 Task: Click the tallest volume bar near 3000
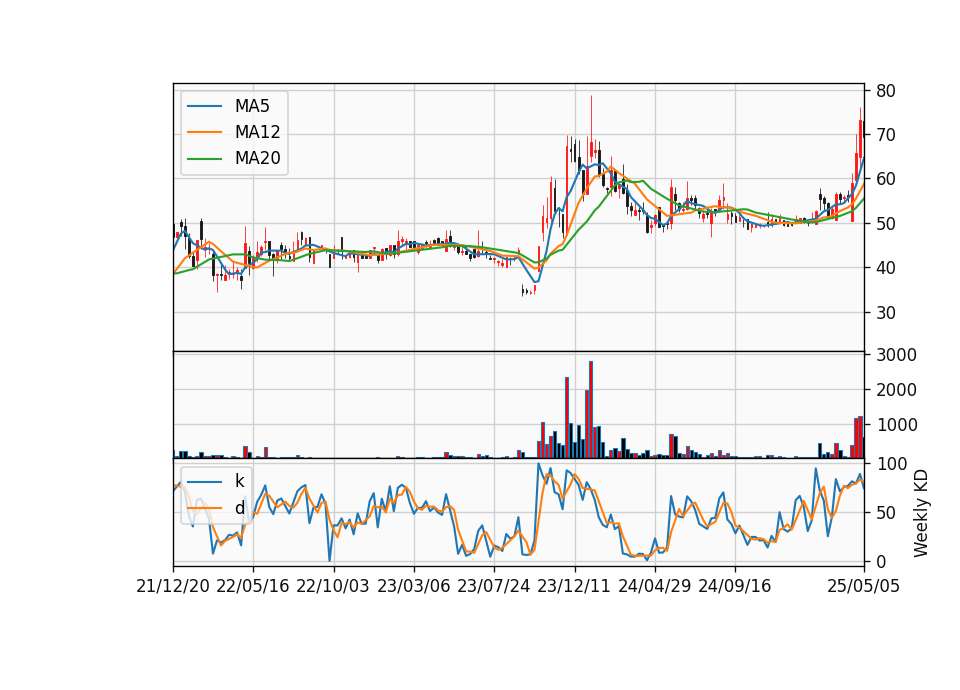[x=591, y=410]
